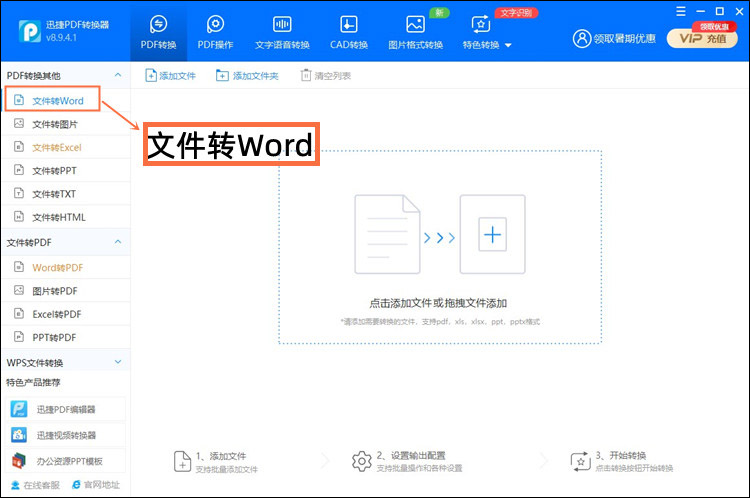Click the 添加文件 step document icon
The height and width of the screenshot is (498, 750).
tap(182, 462)
